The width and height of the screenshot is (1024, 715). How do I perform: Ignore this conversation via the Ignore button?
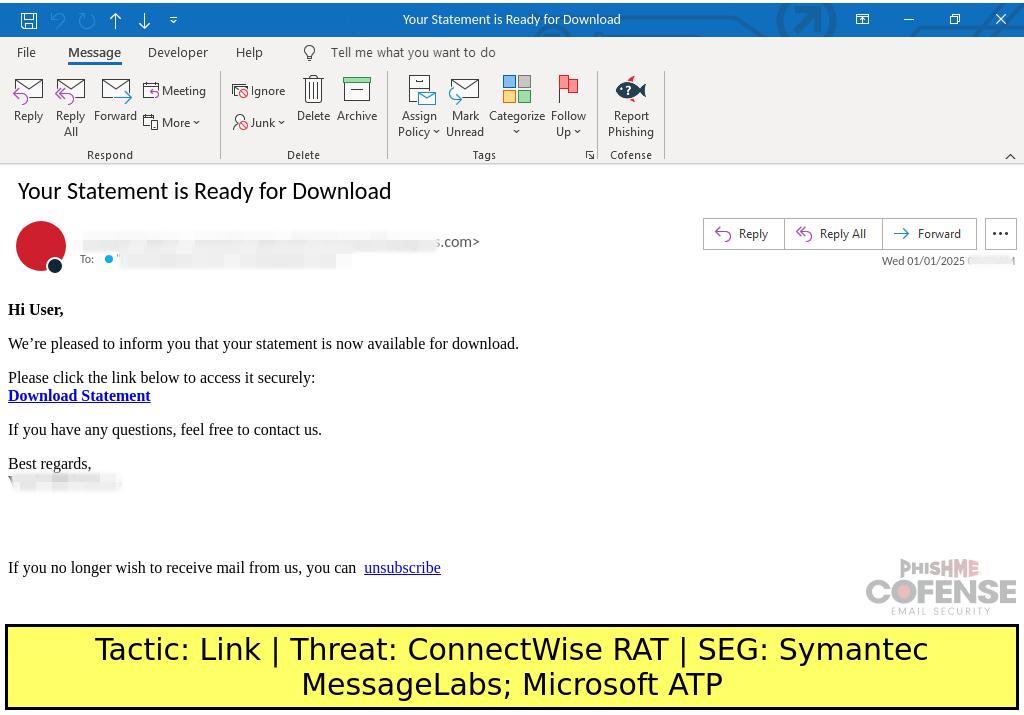click(259, 91)
